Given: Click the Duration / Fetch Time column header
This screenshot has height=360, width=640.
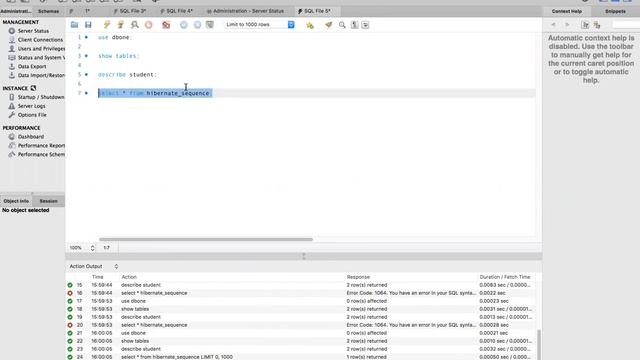Looking at the screenshot, I should click(x=504, y=277).
